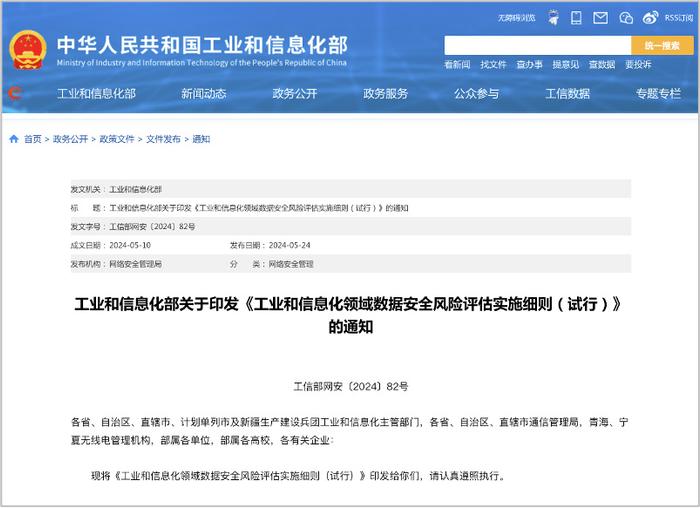Viewport: 700px width, 508px height.
Task: Open the 新闻动态 navigation menu
Action: click(203, 94)
